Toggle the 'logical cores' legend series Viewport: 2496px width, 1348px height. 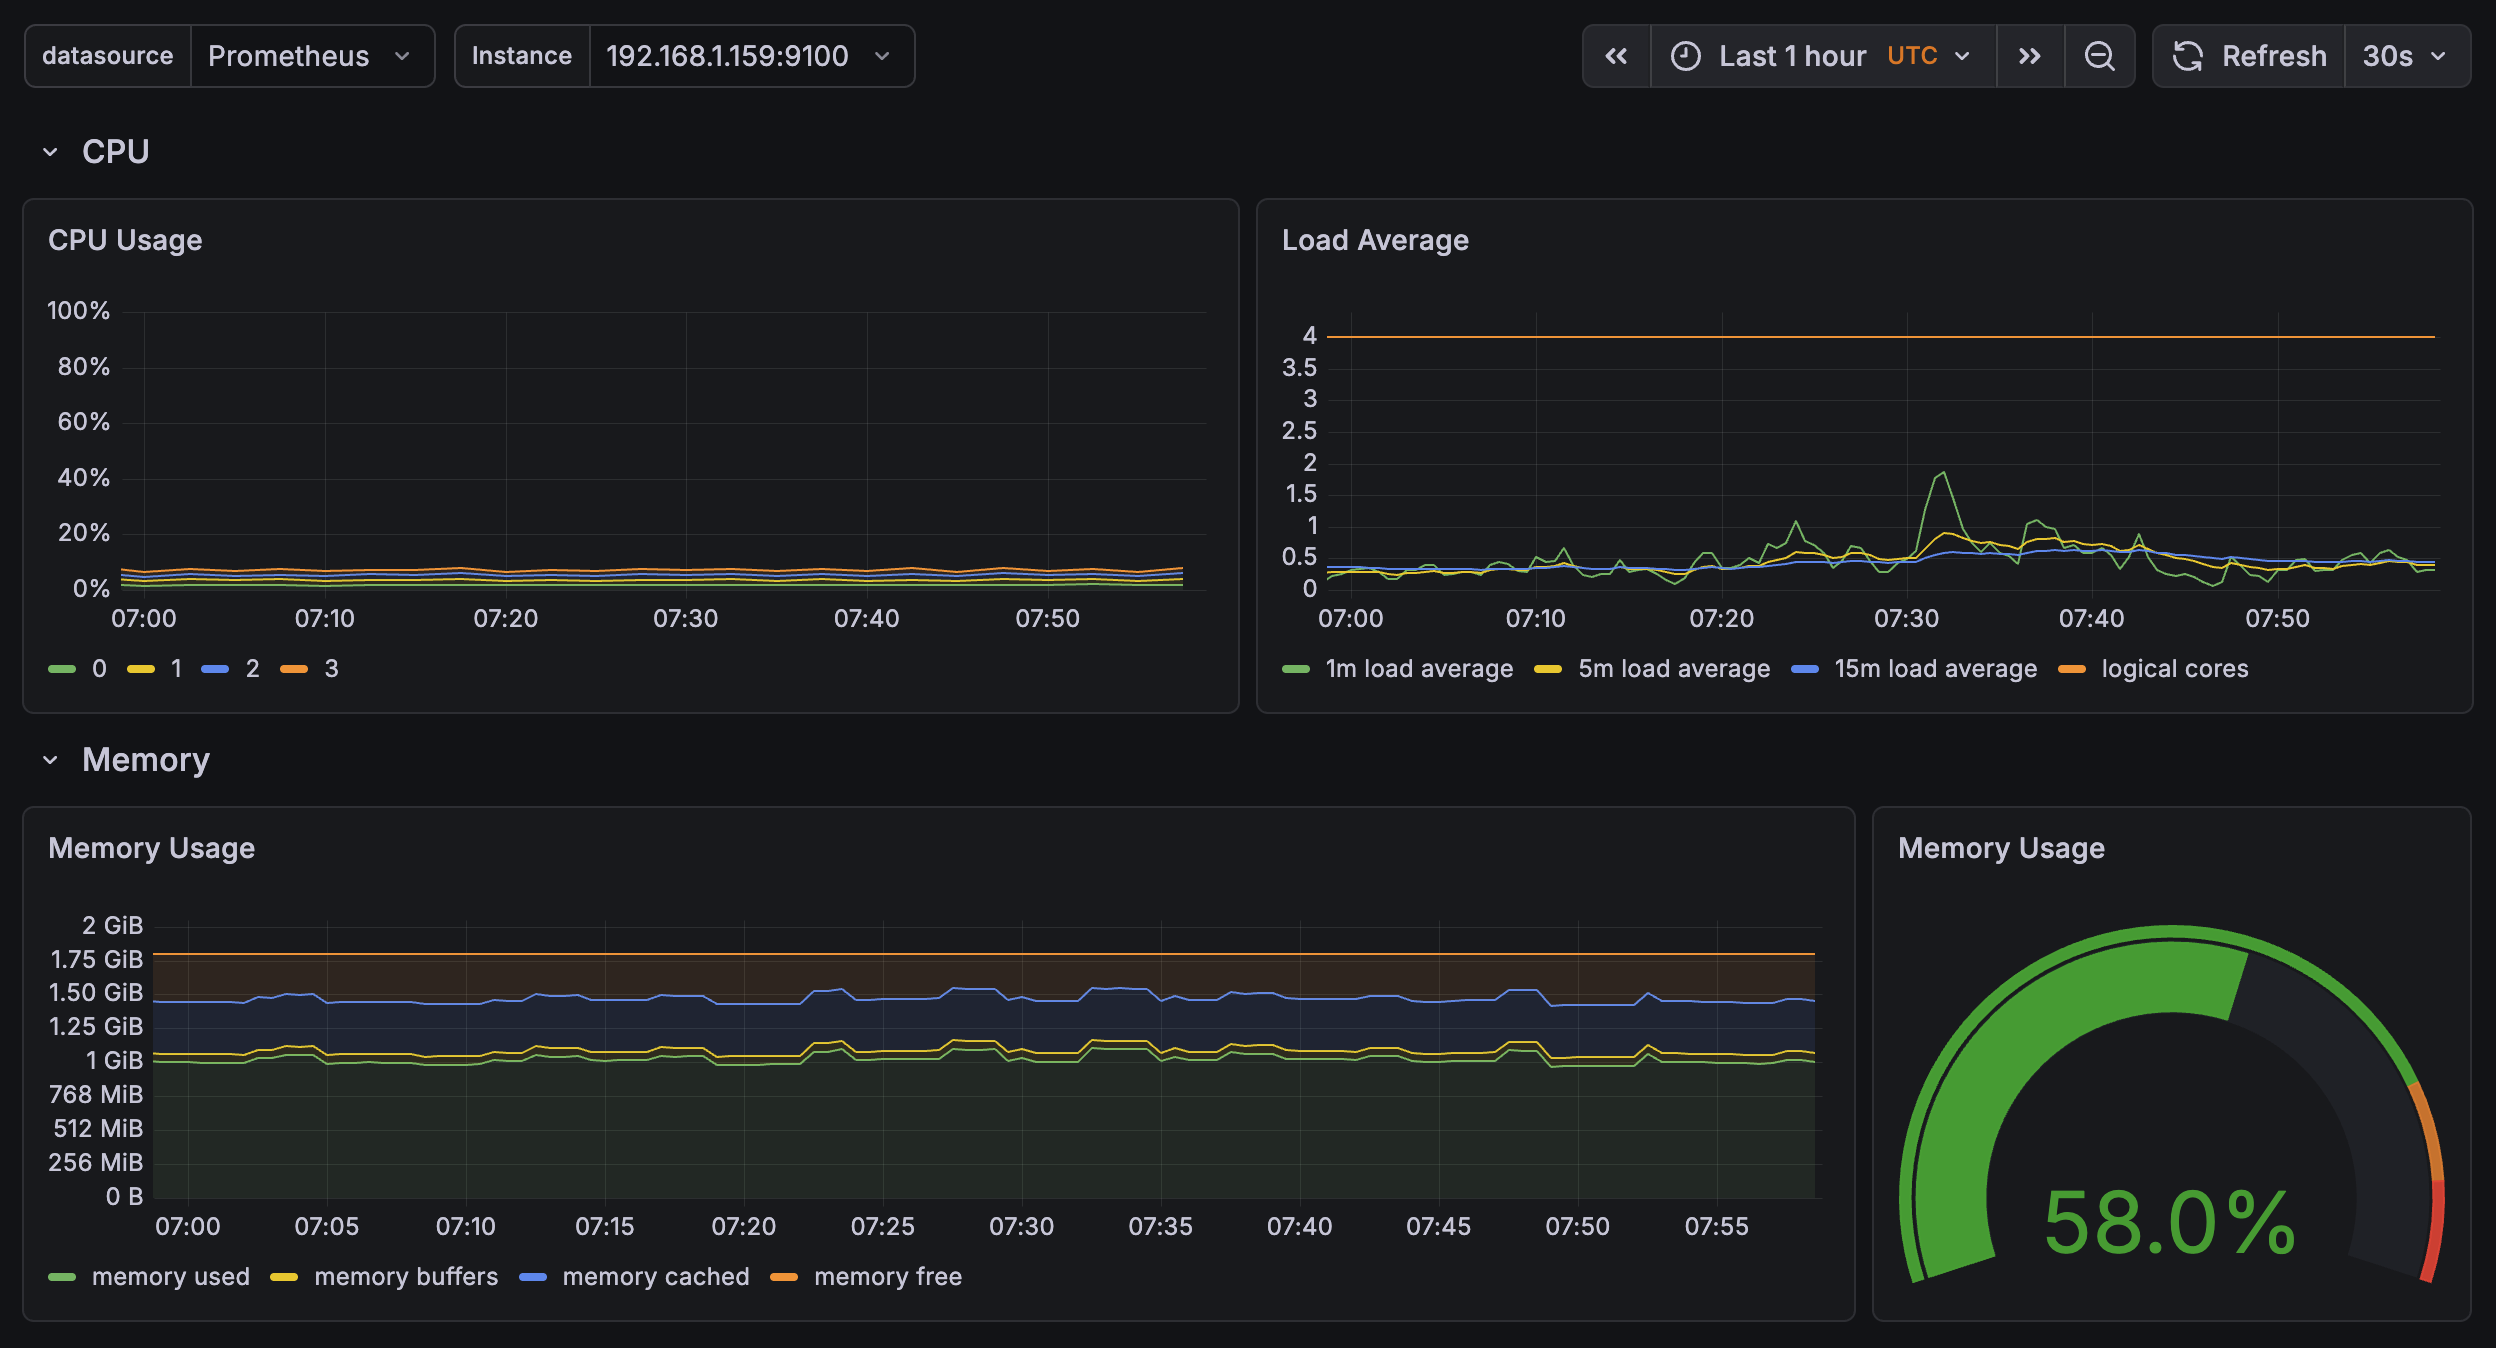coord(2175,668)
